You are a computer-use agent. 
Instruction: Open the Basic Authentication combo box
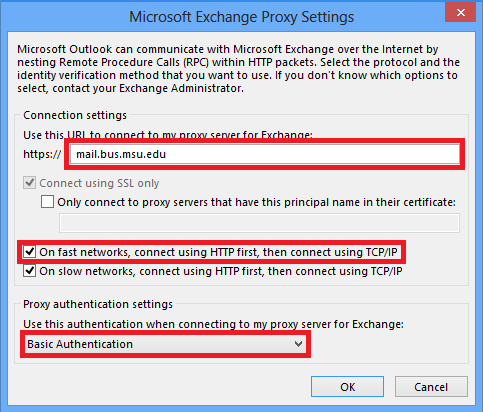click(x=165, y=344)
